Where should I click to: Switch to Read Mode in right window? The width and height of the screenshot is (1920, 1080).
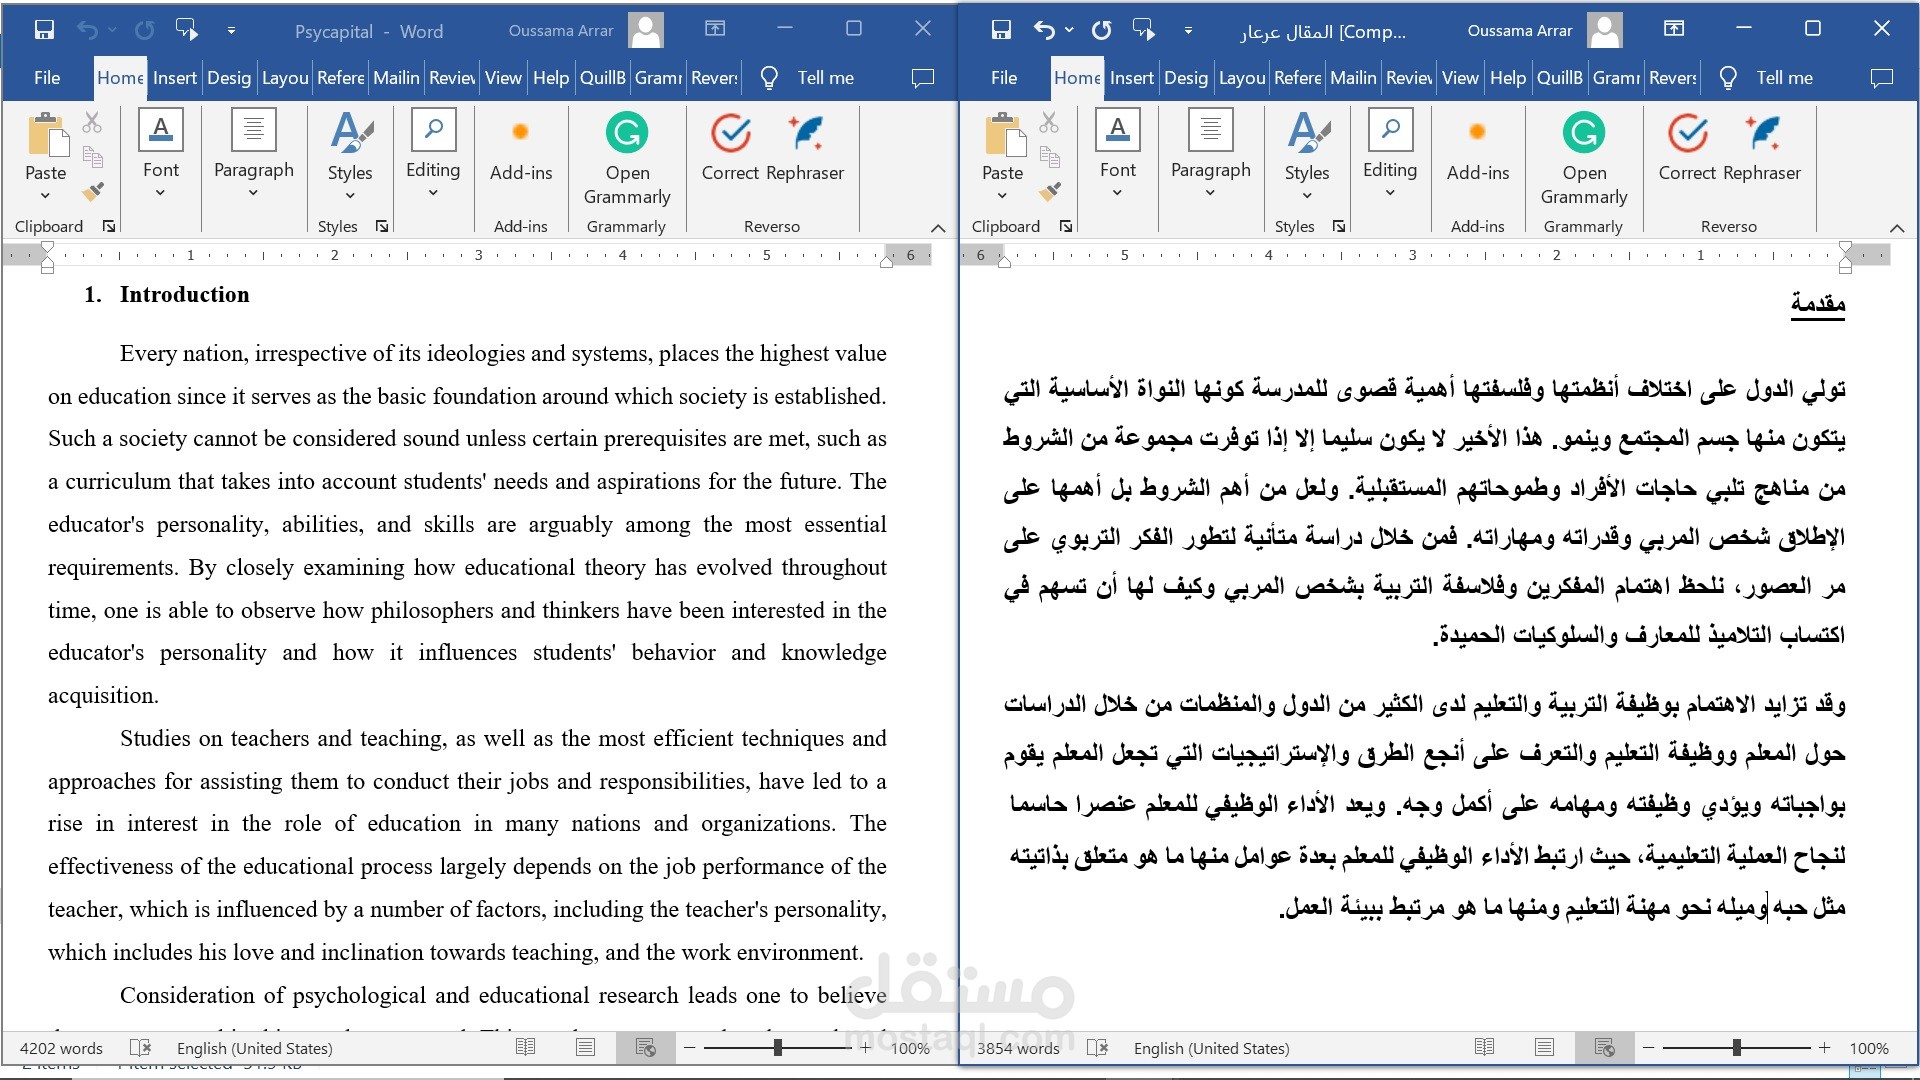click(1484, 1048)
